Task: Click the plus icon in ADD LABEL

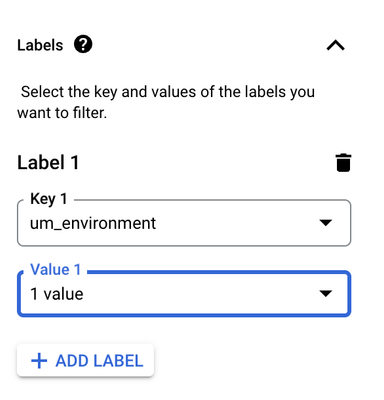Action: point(39,361)
